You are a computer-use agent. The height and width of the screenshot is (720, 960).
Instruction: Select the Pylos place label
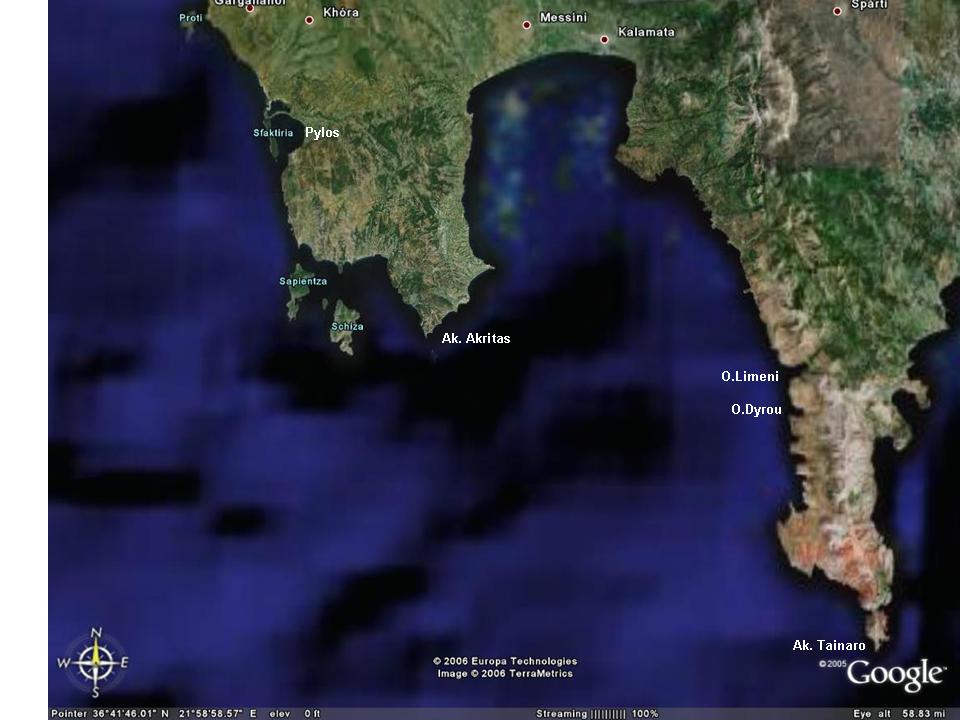tap(322, 133)
